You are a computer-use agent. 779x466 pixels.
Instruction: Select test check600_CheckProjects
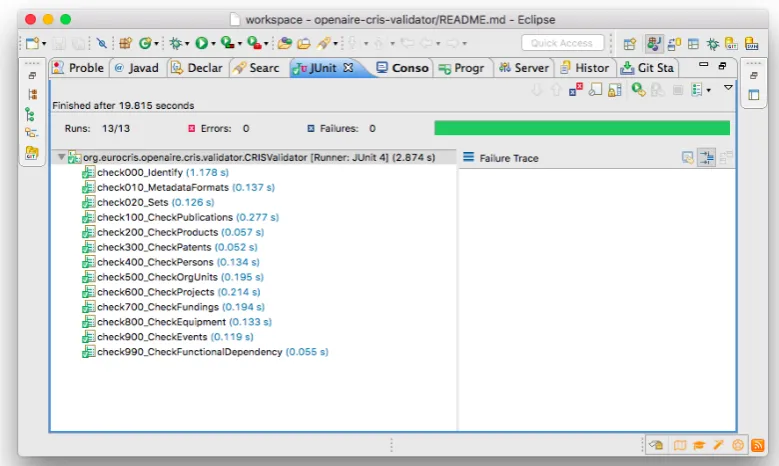tap(171, 292)
